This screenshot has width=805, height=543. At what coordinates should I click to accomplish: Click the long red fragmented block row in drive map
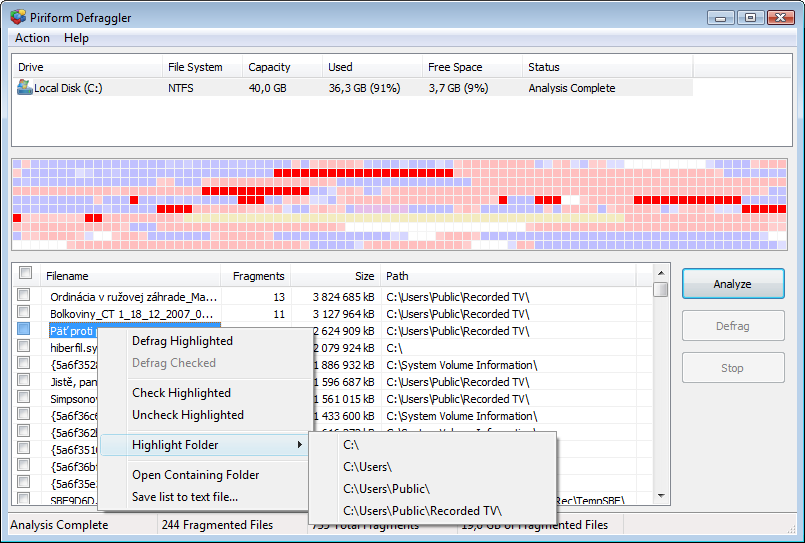coord(363,173)
